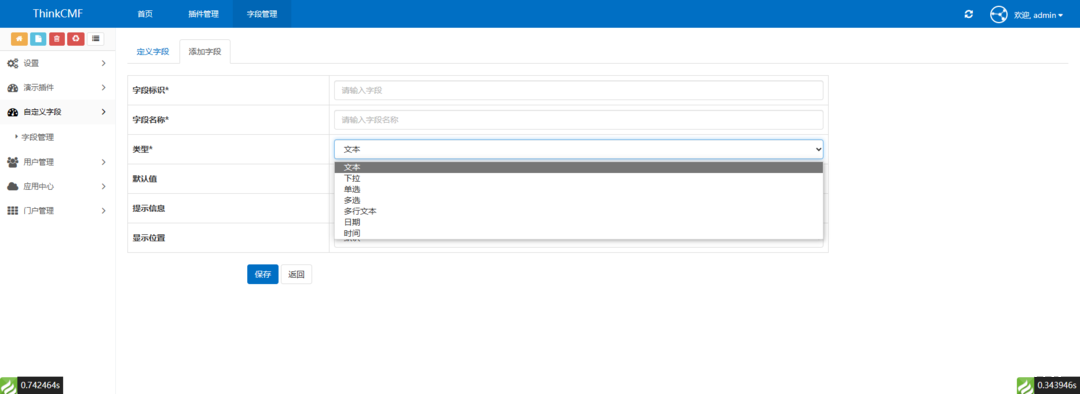Click the bottom-right debug trace icon
1080x394 pixels.
pos(1026,385)
